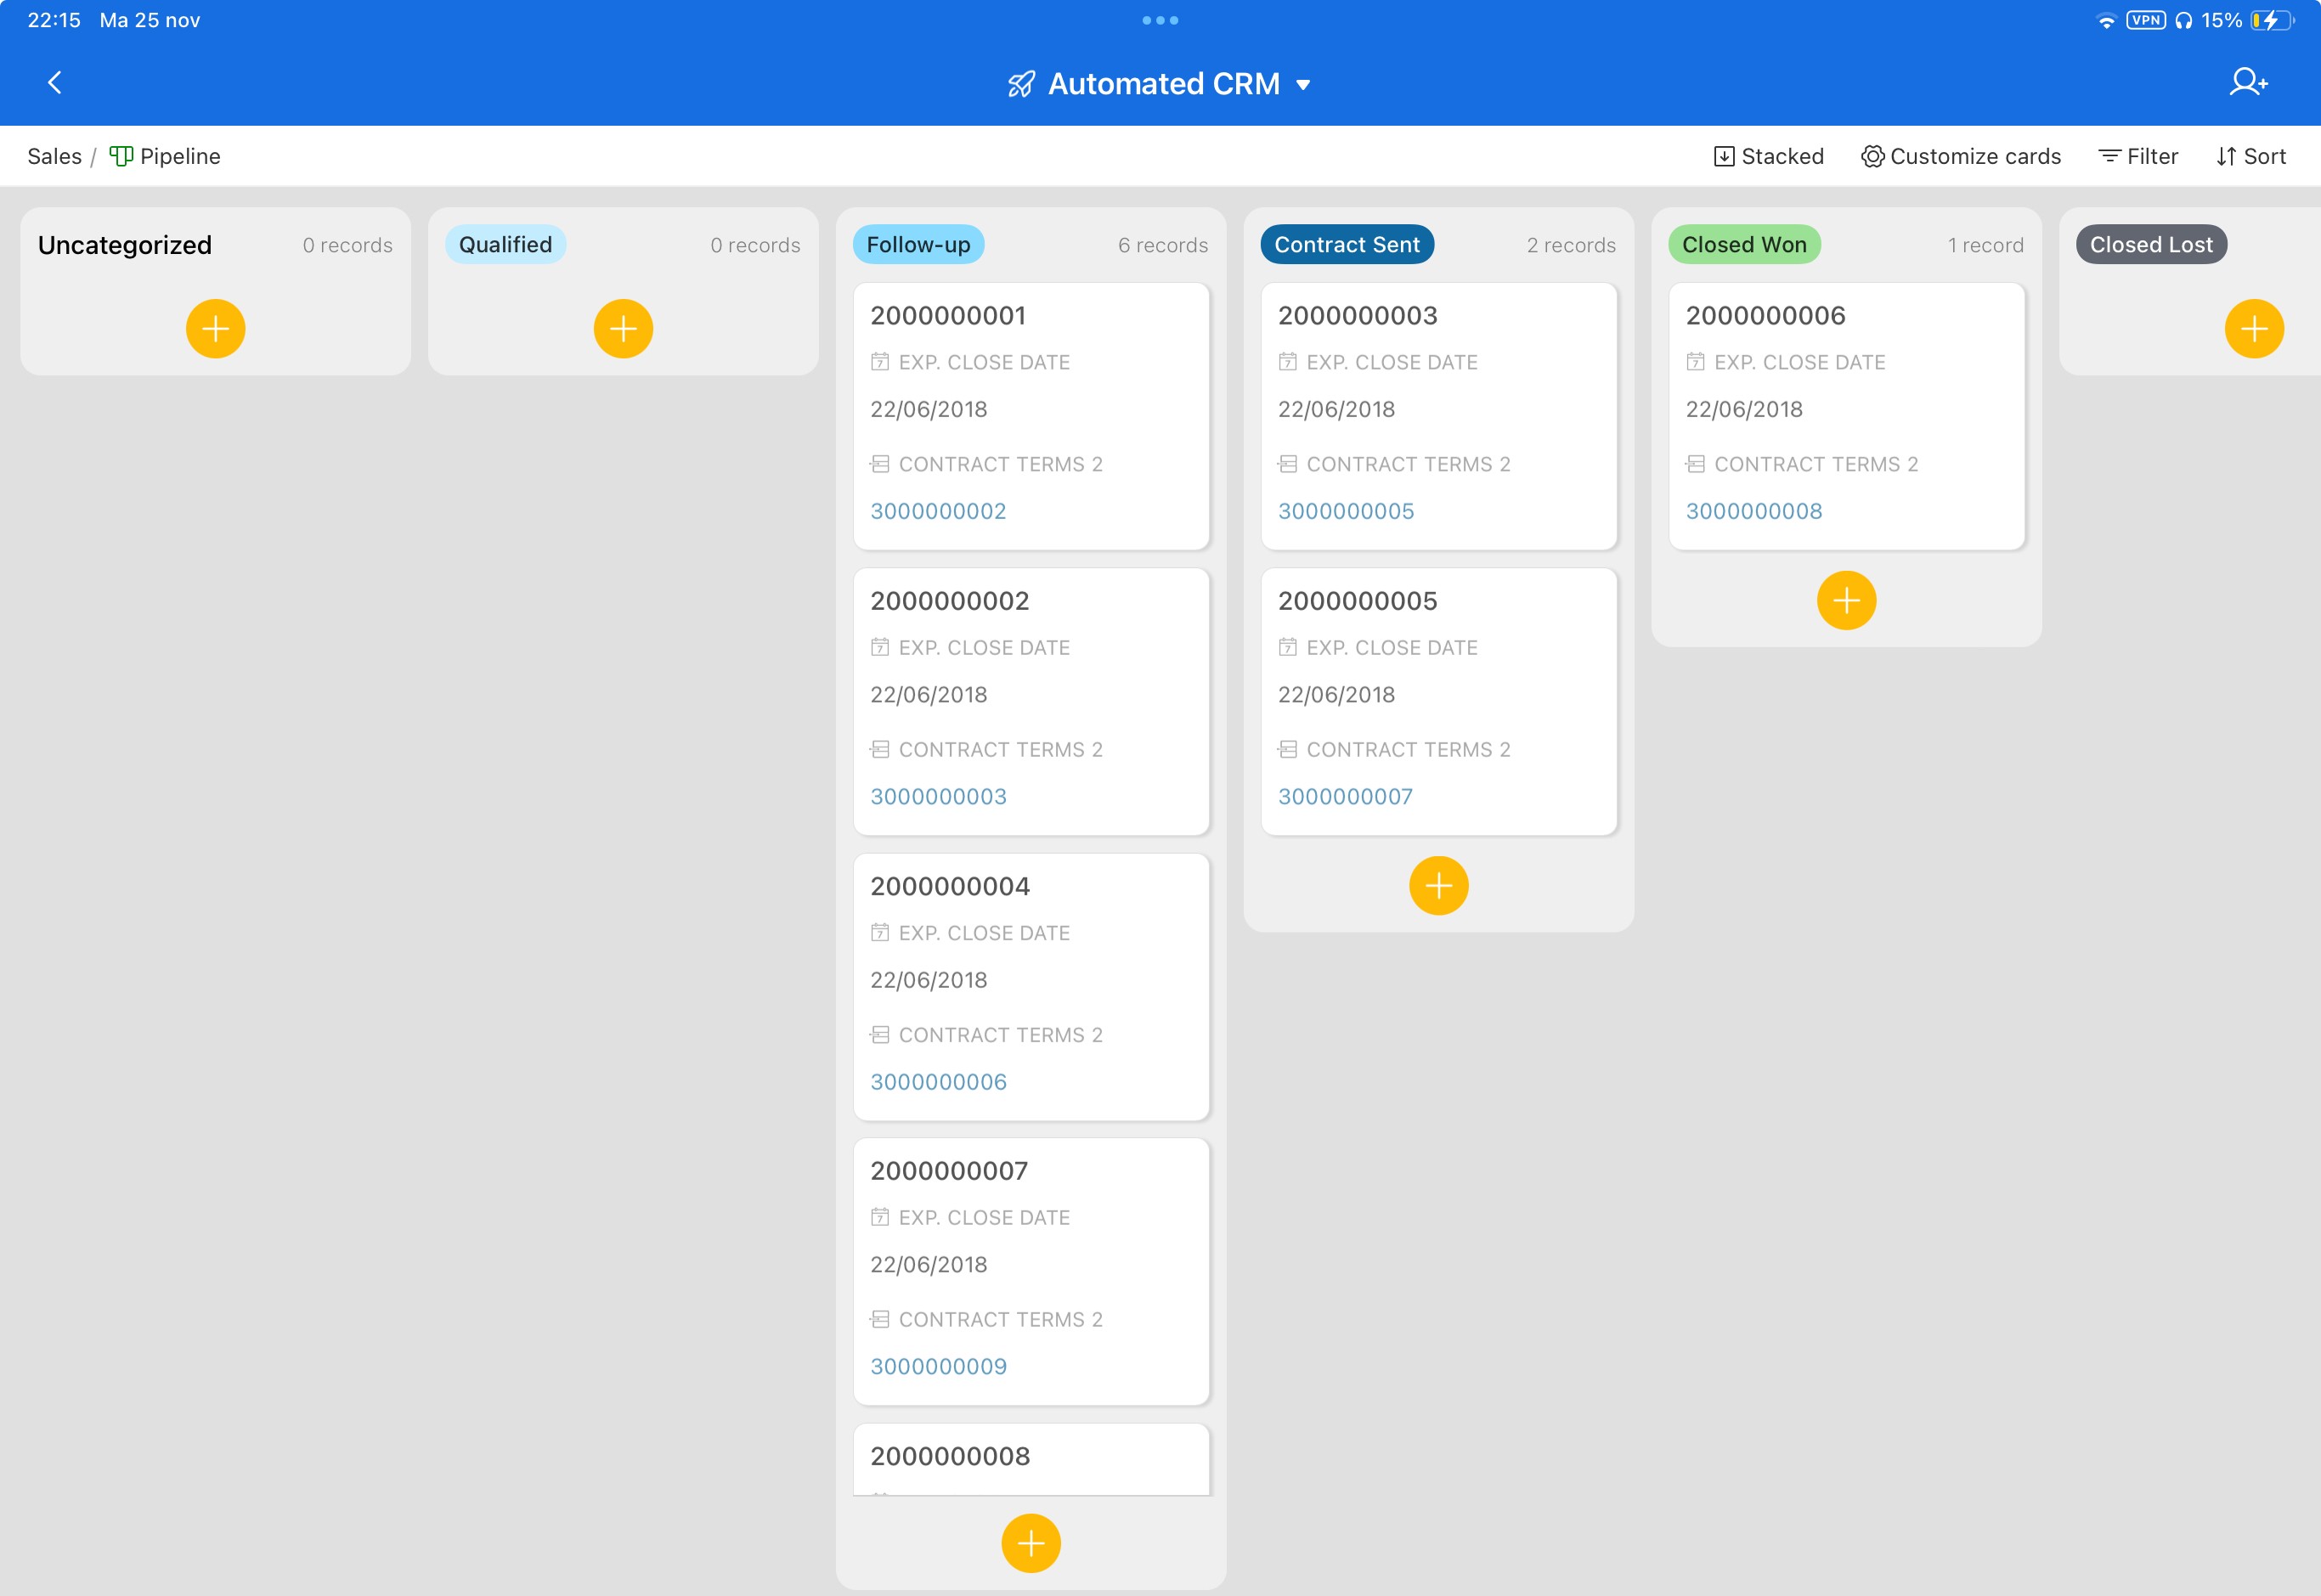Image resolution: width=2321 pixels, height=1596 pixels.
Task: Add record in Qualified column
Action: (623, 329)
